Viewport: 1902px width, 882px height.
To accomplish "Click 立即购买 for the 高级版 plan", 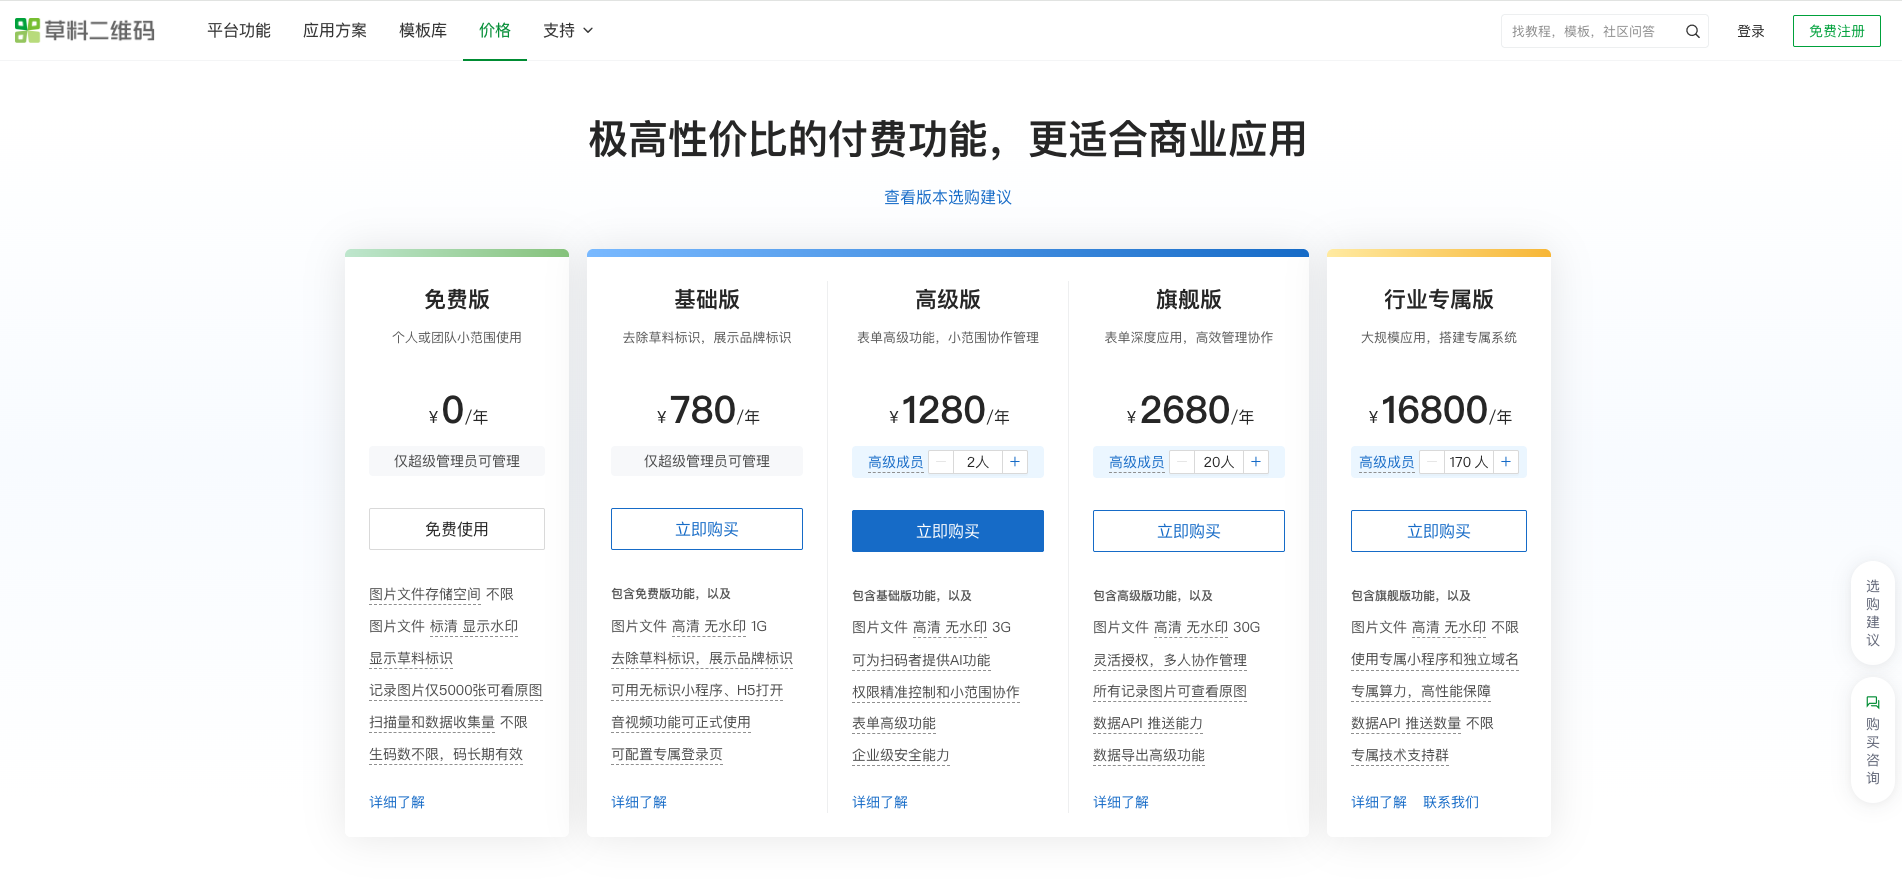I will point(947,531).
